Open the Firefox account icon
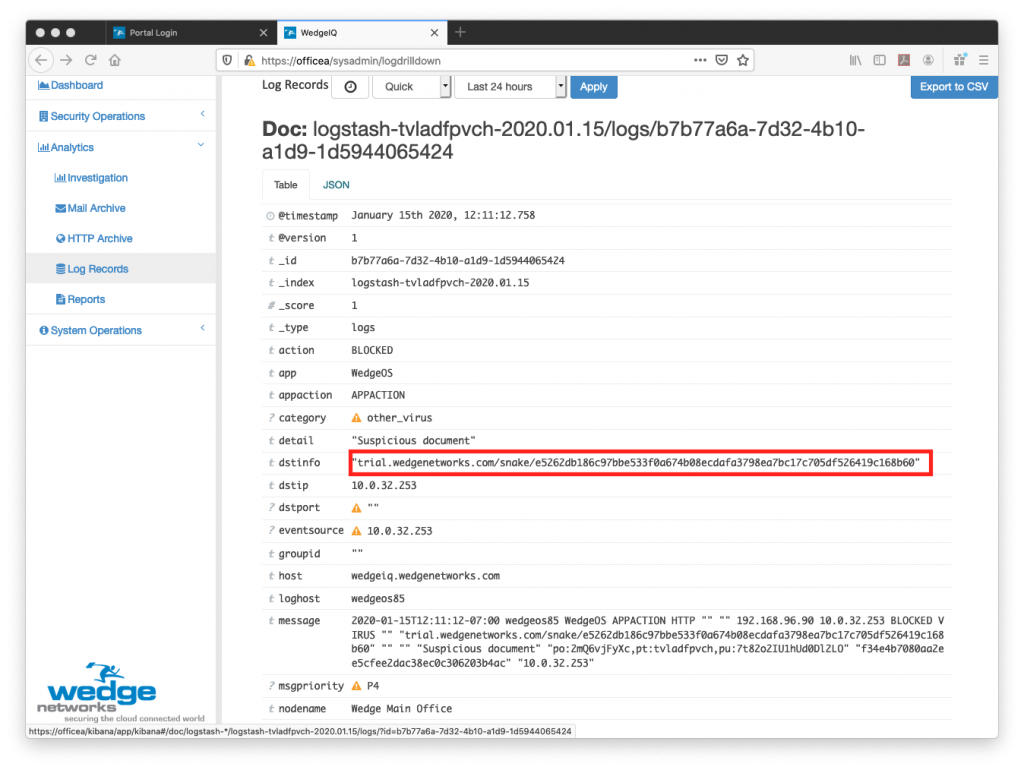 [928, 60]
